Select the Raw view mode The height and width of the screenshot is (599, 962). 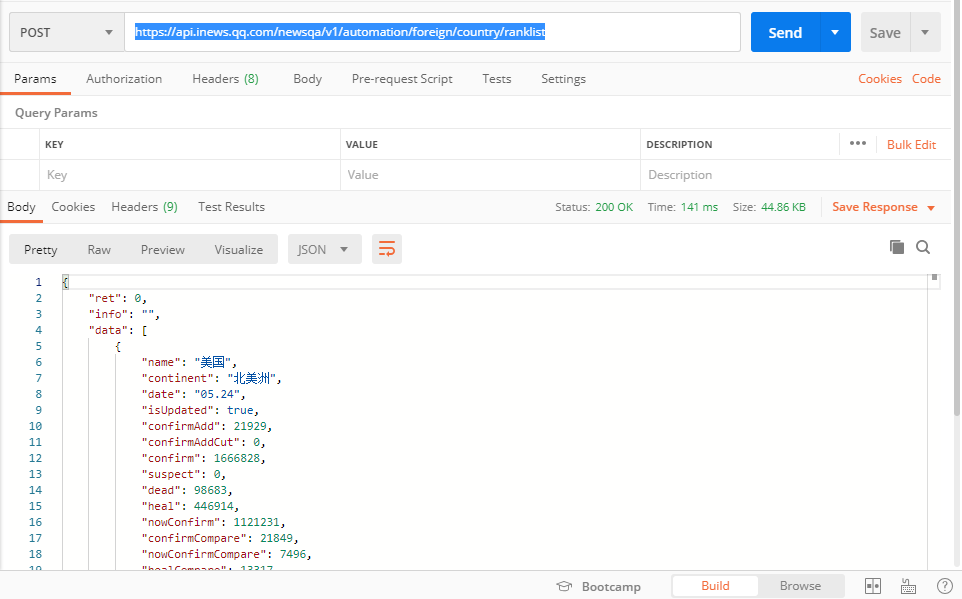pyautogui.click(x=99, y=249)
